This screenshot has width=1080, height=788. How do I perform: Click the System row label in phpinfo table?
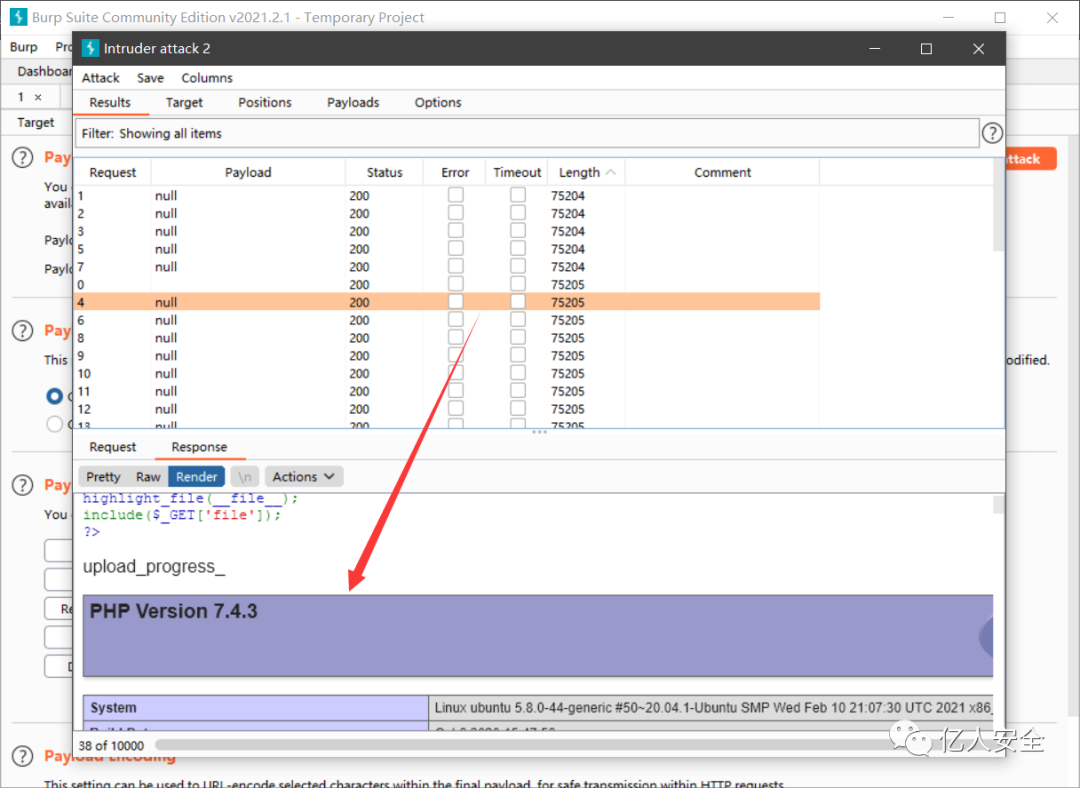[114, 707]
